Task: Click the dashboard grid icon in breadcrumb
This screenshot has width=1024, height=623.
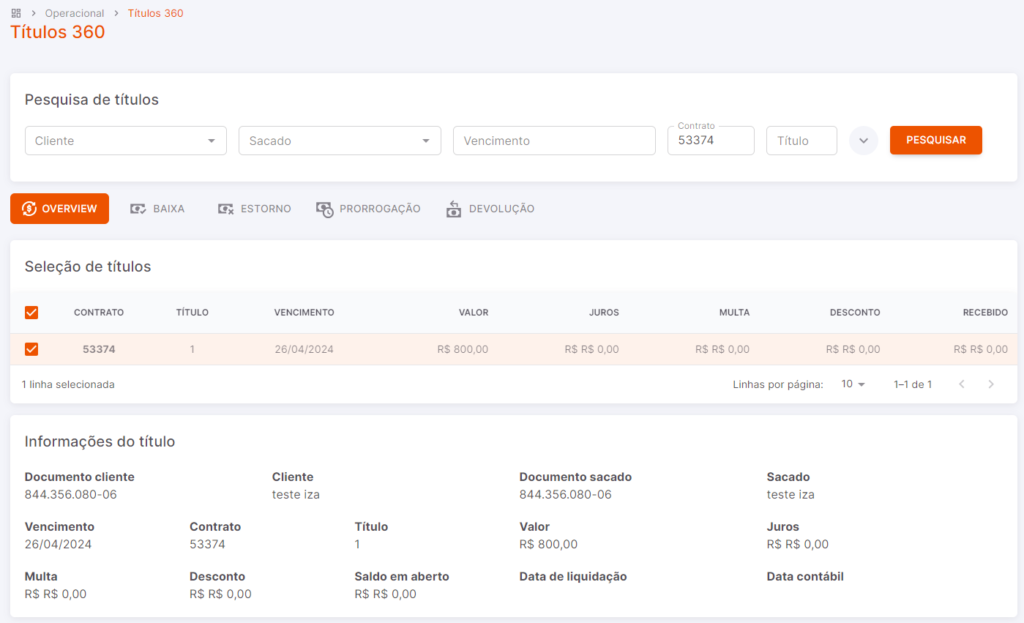Action: click(x=16, y=13)
